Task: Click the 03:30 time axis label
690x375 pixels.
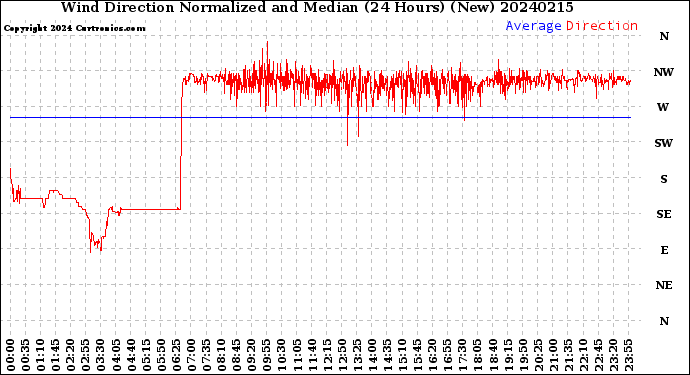Action: (x=101, y=355)
